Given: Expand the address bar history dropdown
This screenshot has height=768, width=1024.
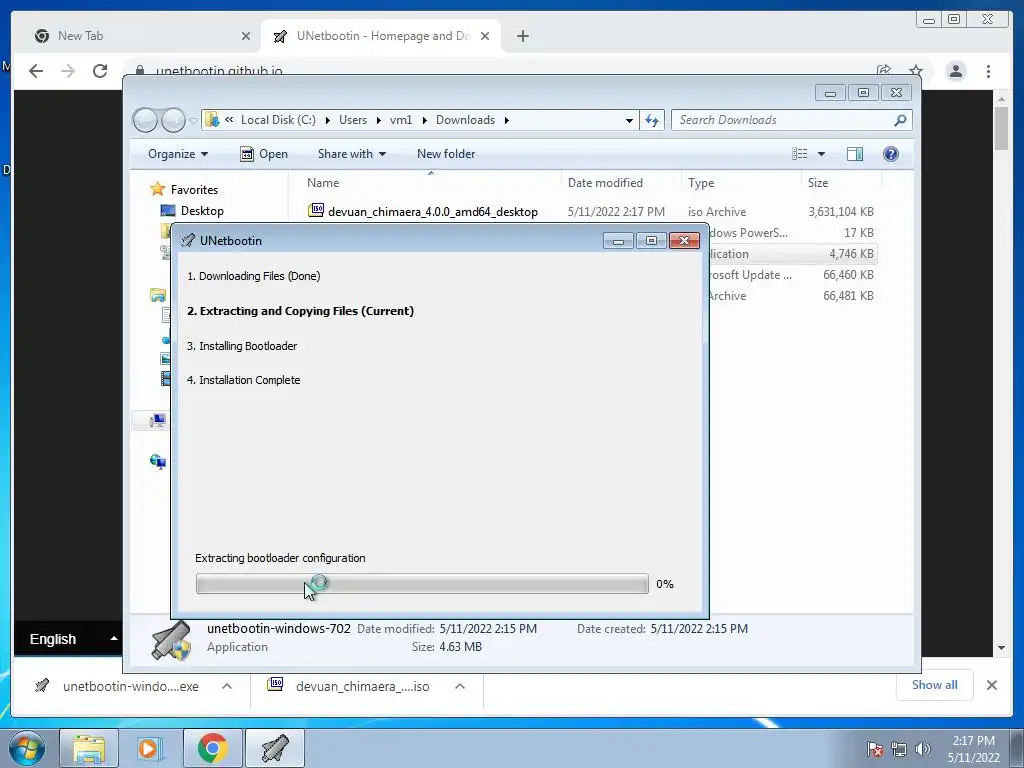Looking at the screenshot, I should [629, 120].
